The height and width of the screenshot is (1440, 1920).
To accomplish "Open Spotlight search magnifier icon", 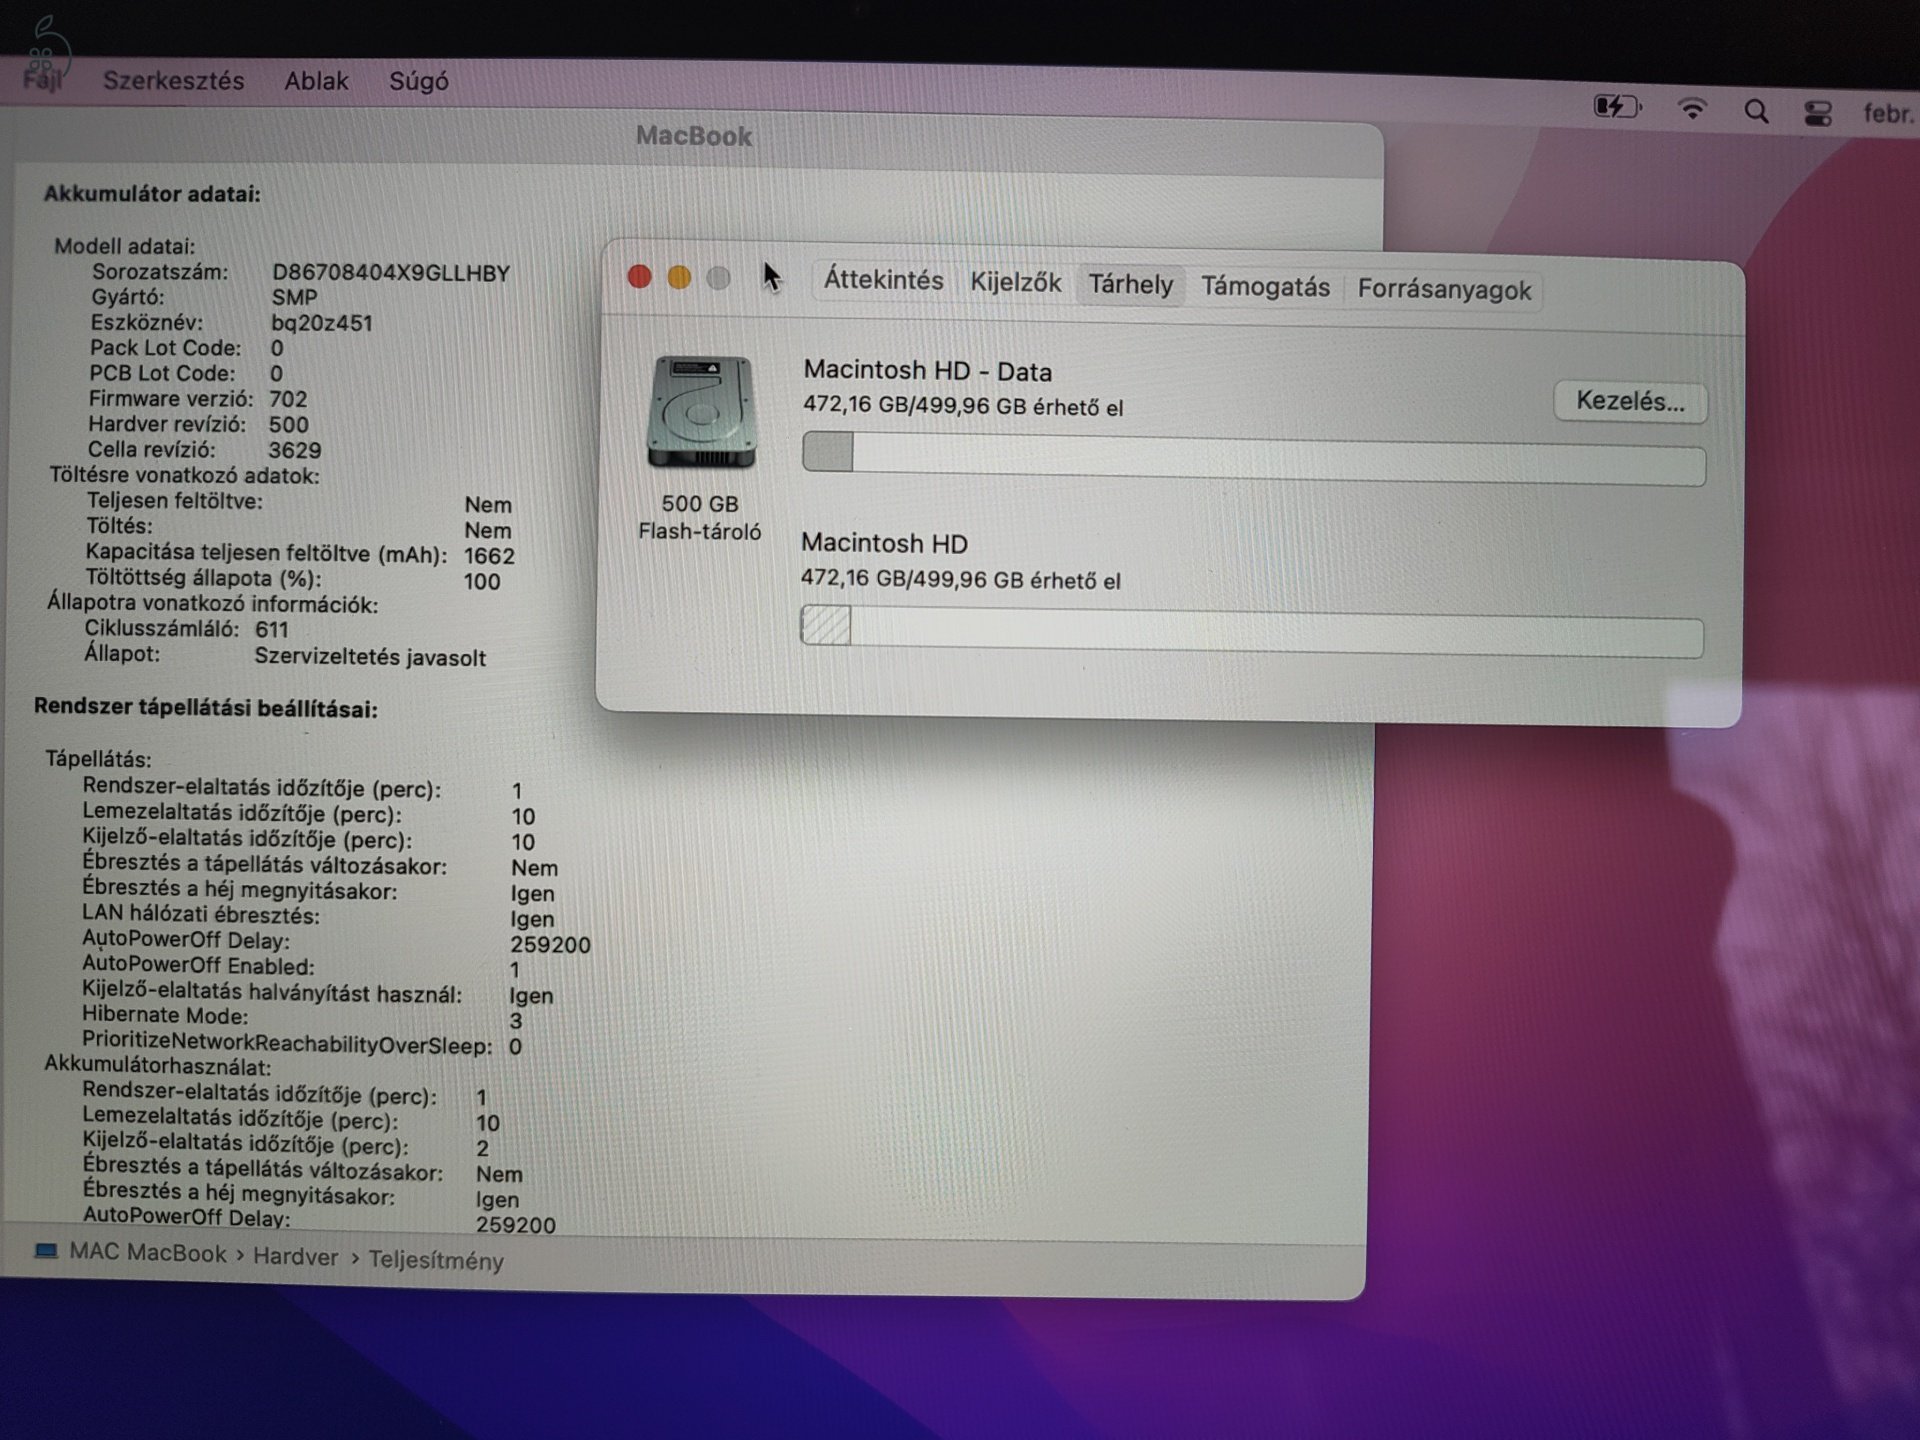I will (1756, 112).
